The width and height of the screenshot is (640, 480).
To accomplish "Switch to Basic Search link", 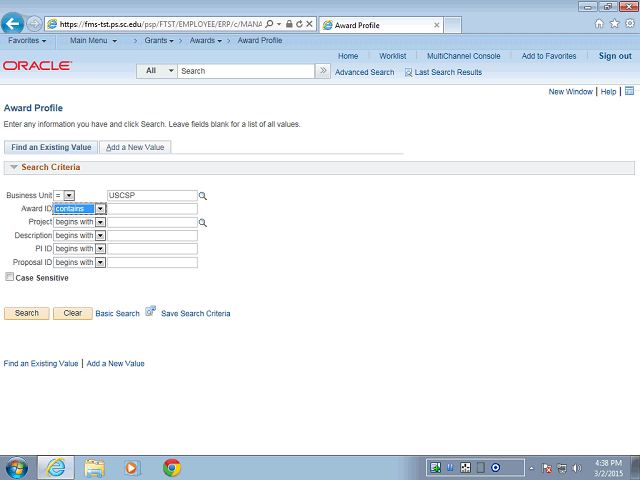I will [118, 313].
